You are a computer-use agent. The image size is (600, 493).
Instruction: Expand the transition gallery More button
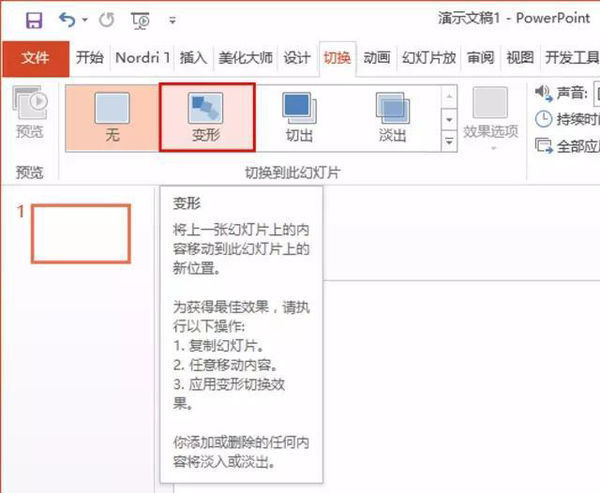point(449,140)
